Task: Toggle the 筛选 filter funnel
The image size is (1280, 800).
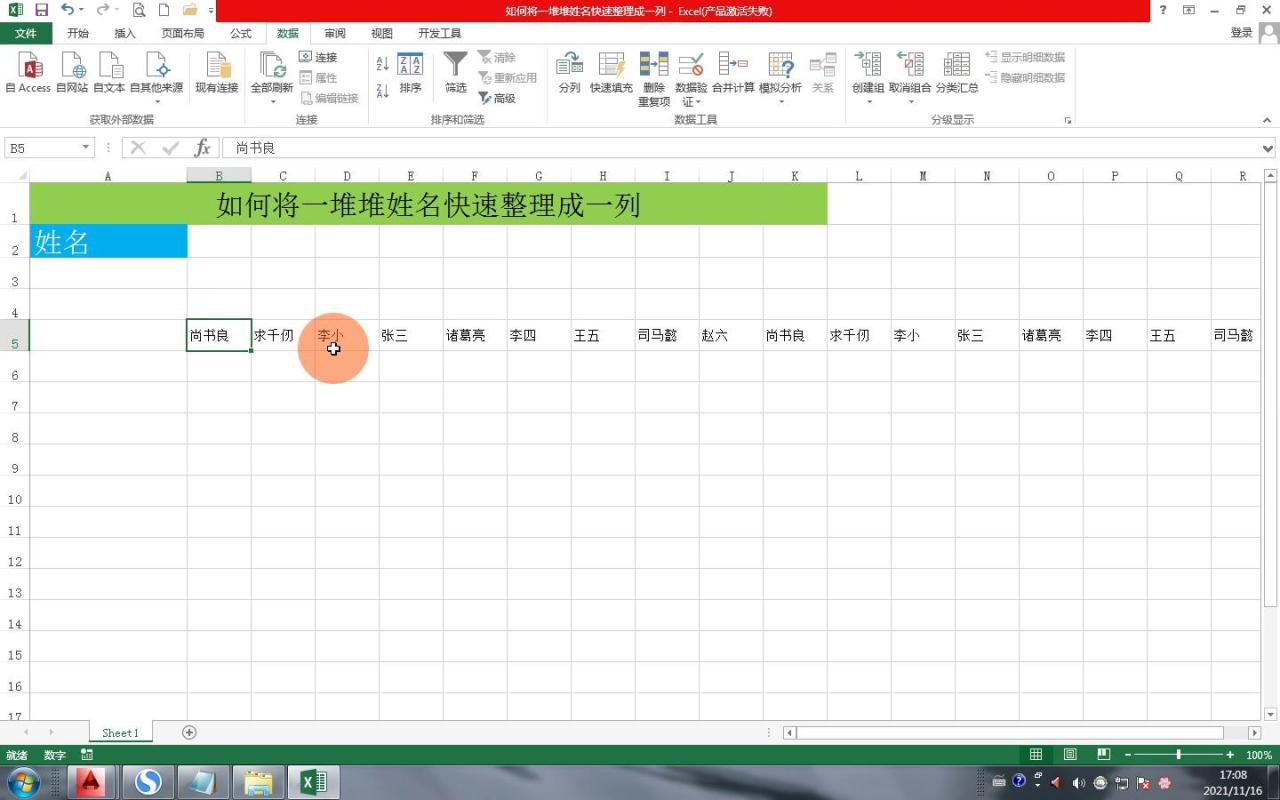Action: [456, 73]
